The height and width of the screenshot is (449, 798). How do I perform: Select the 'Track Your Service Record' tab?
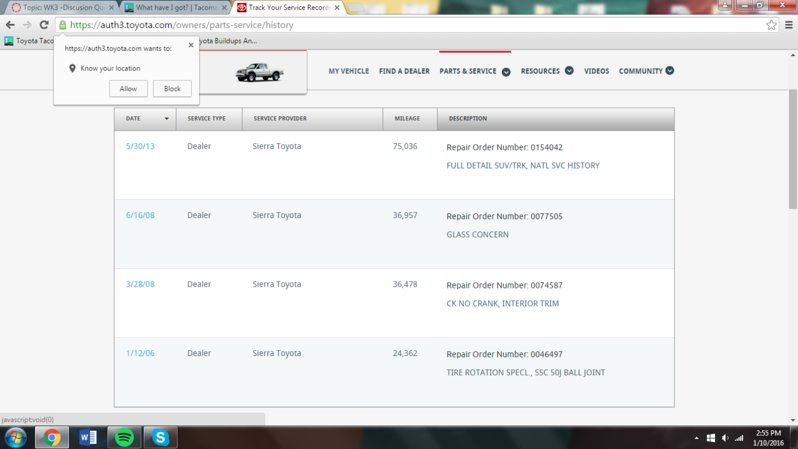[288, 8]
